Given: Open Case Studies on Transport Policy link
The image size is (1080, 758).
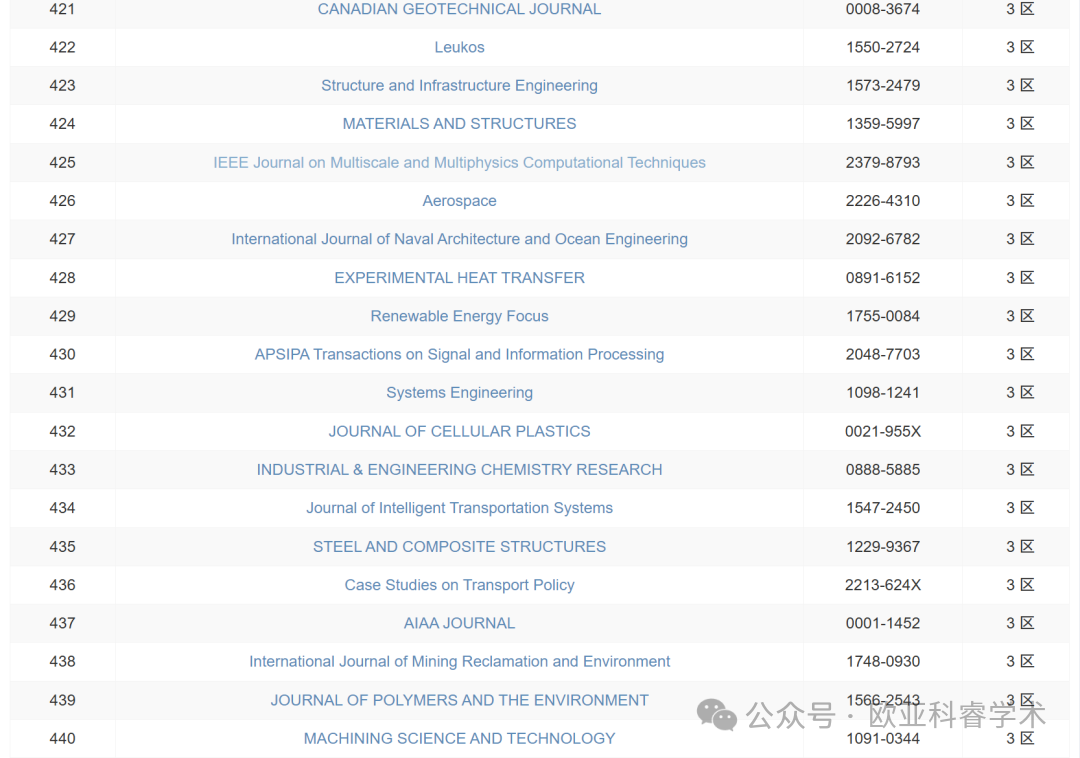Looking at the screenshot, I should tap(459, 585).
